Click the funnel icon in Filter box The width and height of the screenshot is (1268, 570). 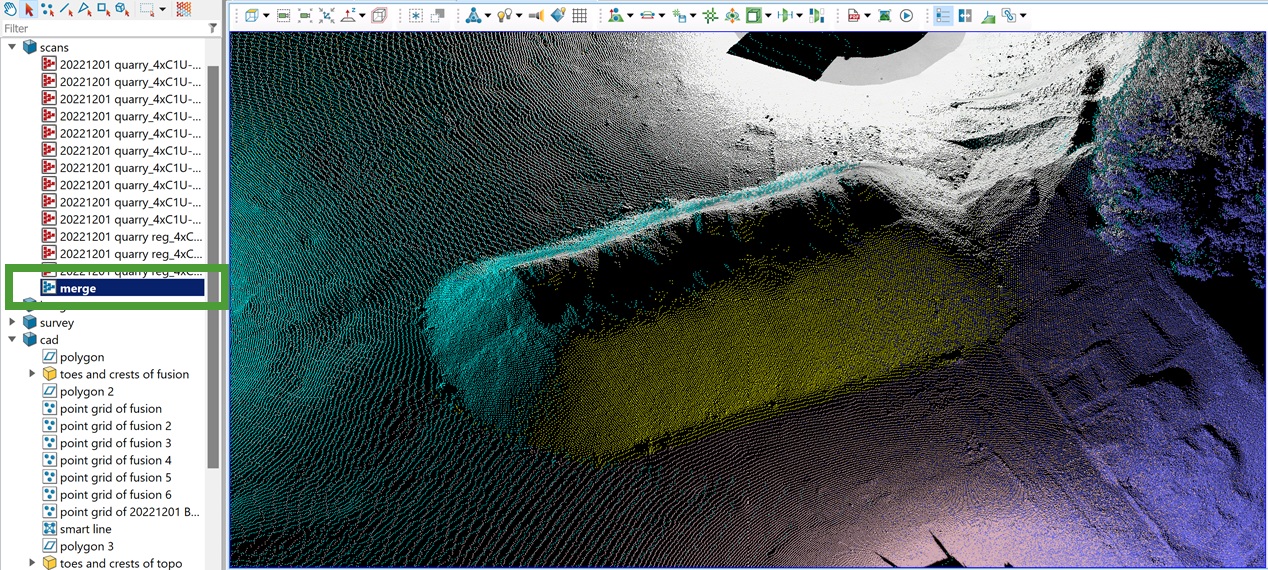212,29
